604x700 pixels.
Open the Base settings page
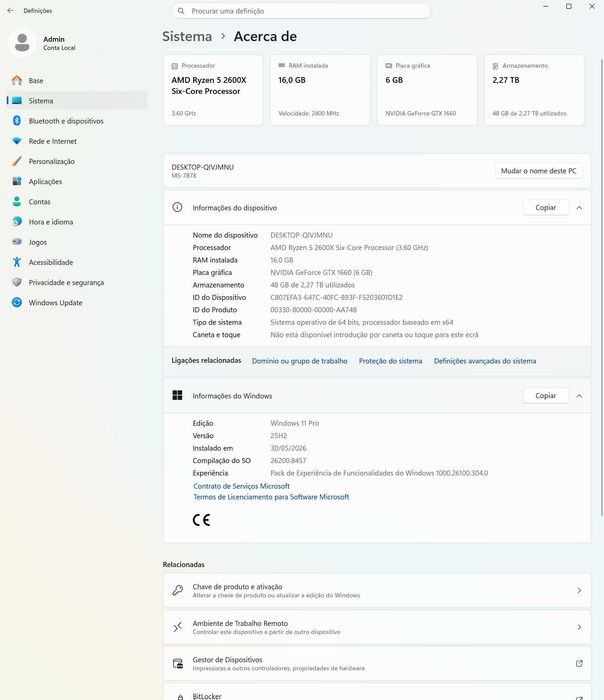point(77,80)
